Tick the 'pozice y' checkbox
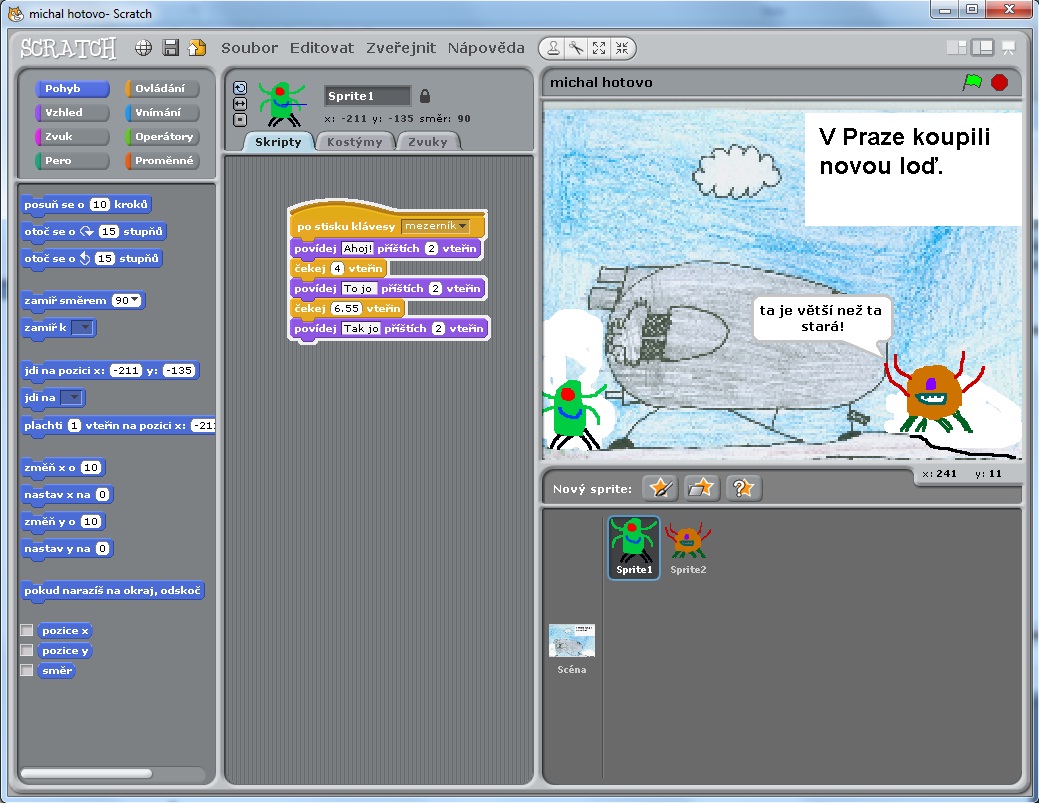The image size is (1039, 803). point(27,651)
